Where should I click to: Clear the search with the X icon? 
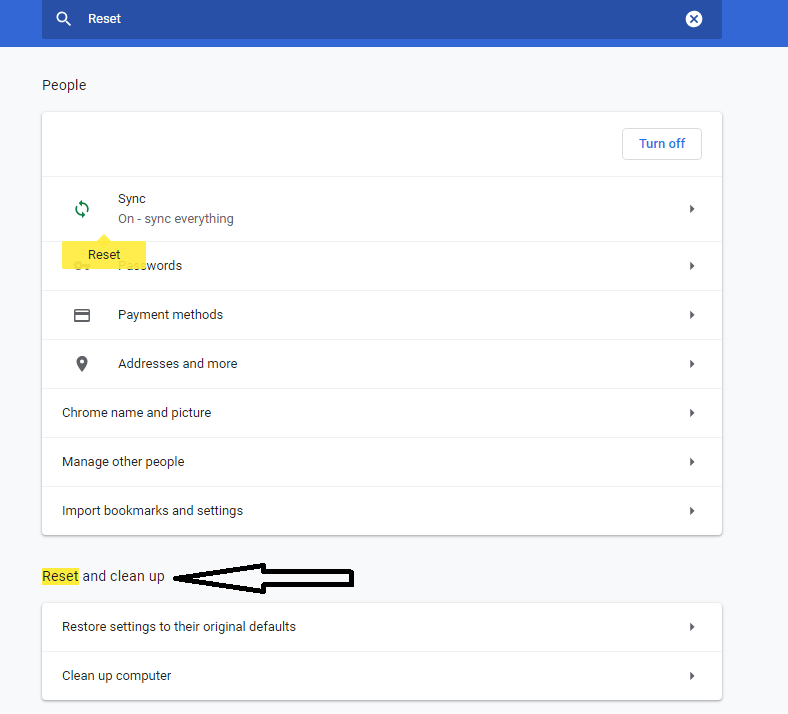click(694, 19)
